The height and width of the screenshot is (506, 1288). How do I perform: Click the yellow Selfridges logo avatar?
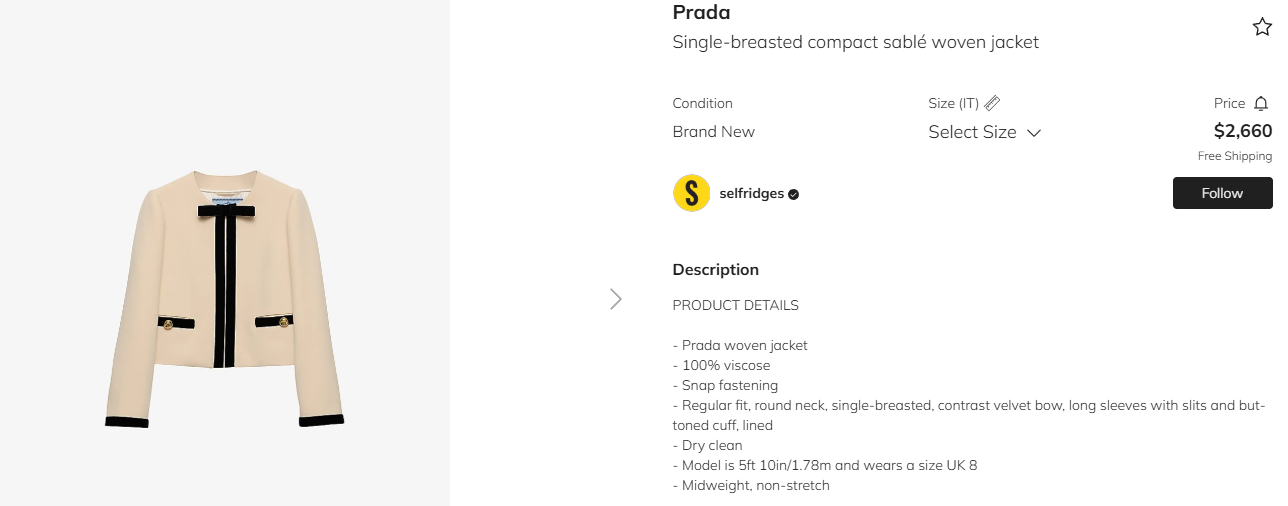[x=691, y=193]
